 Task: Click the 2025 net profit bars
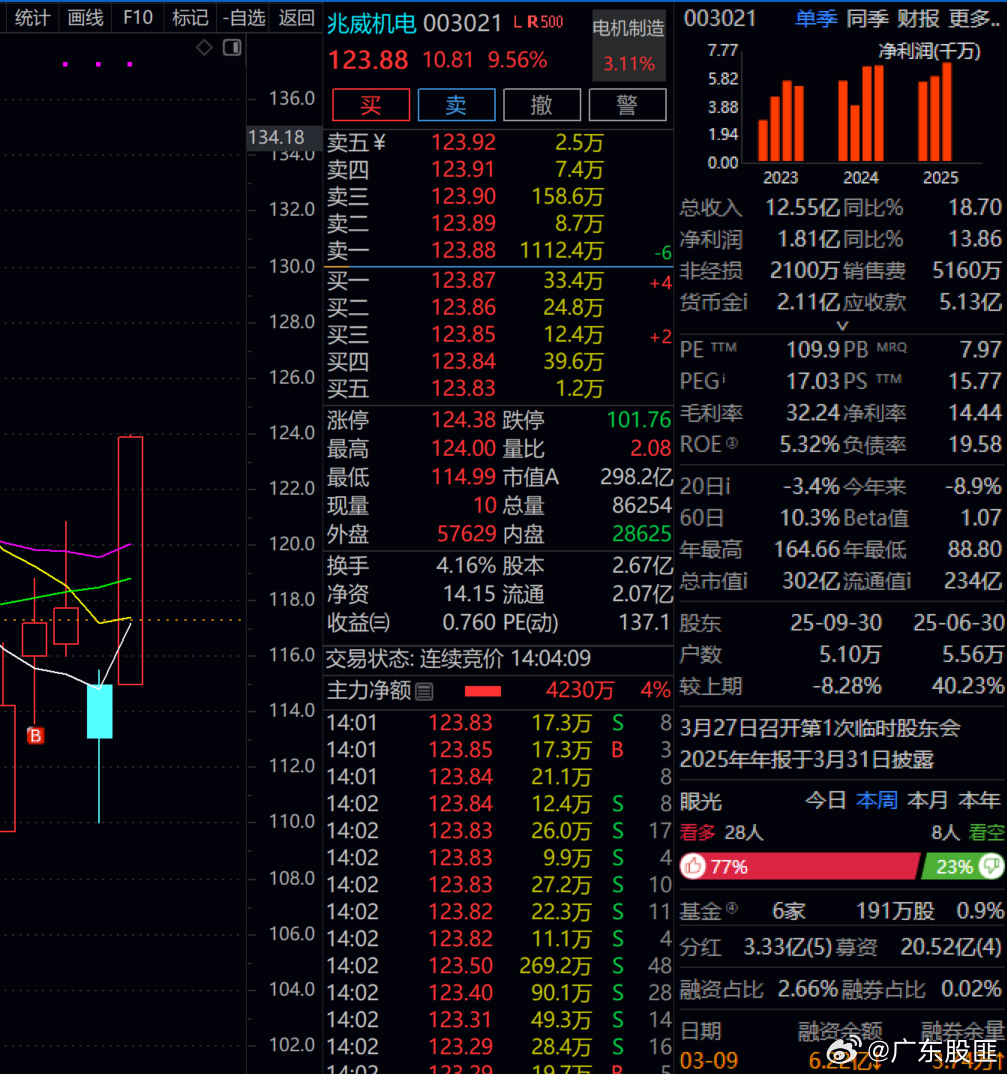coord(935,112)
